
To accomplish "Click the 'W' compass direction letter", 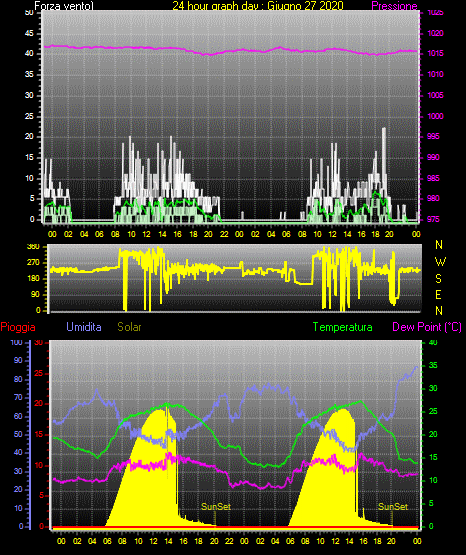I will (x=440, y=262).
